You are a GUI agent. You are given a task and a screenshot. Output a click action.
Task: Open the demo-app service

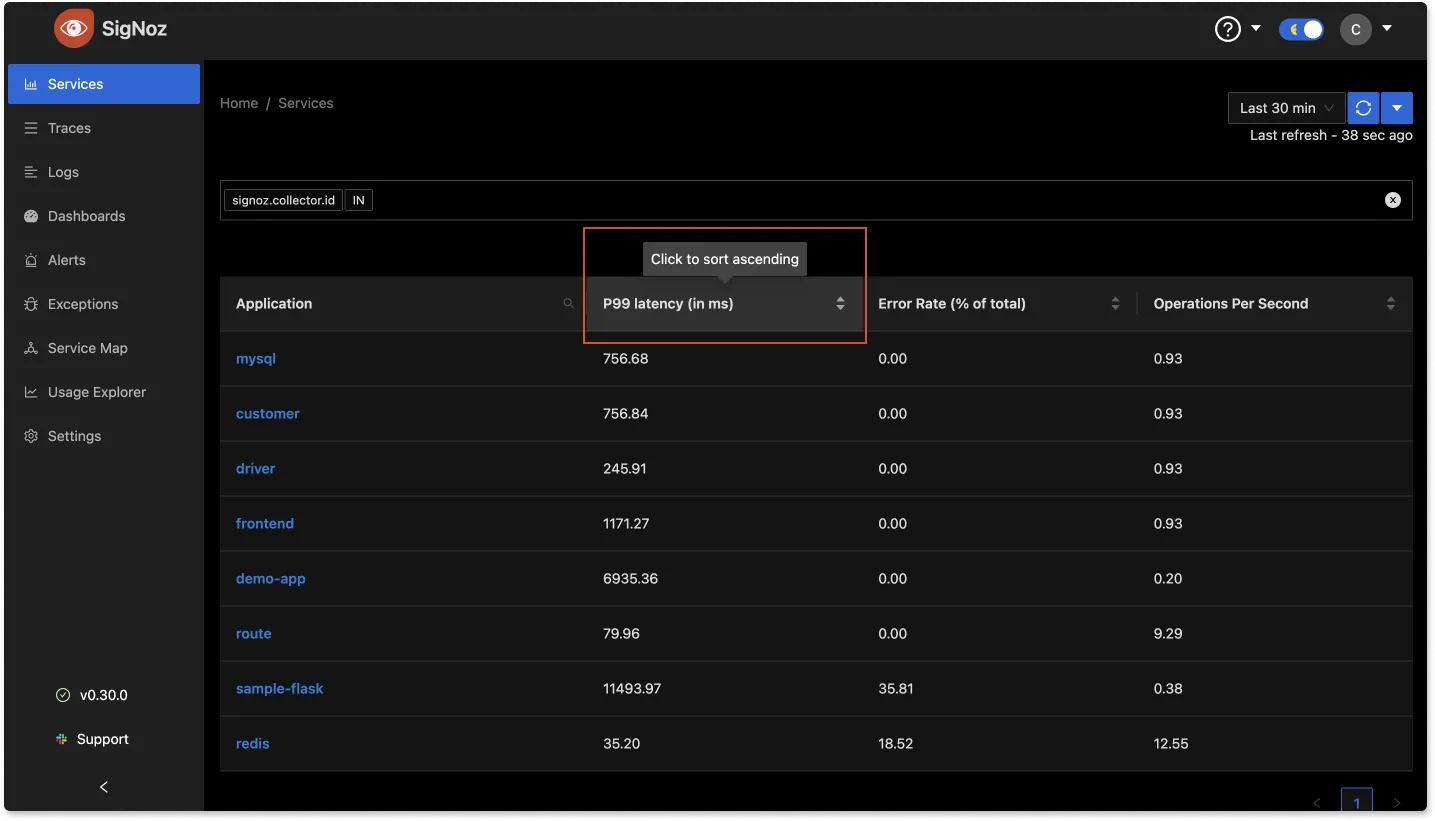[x=271, y=579]
